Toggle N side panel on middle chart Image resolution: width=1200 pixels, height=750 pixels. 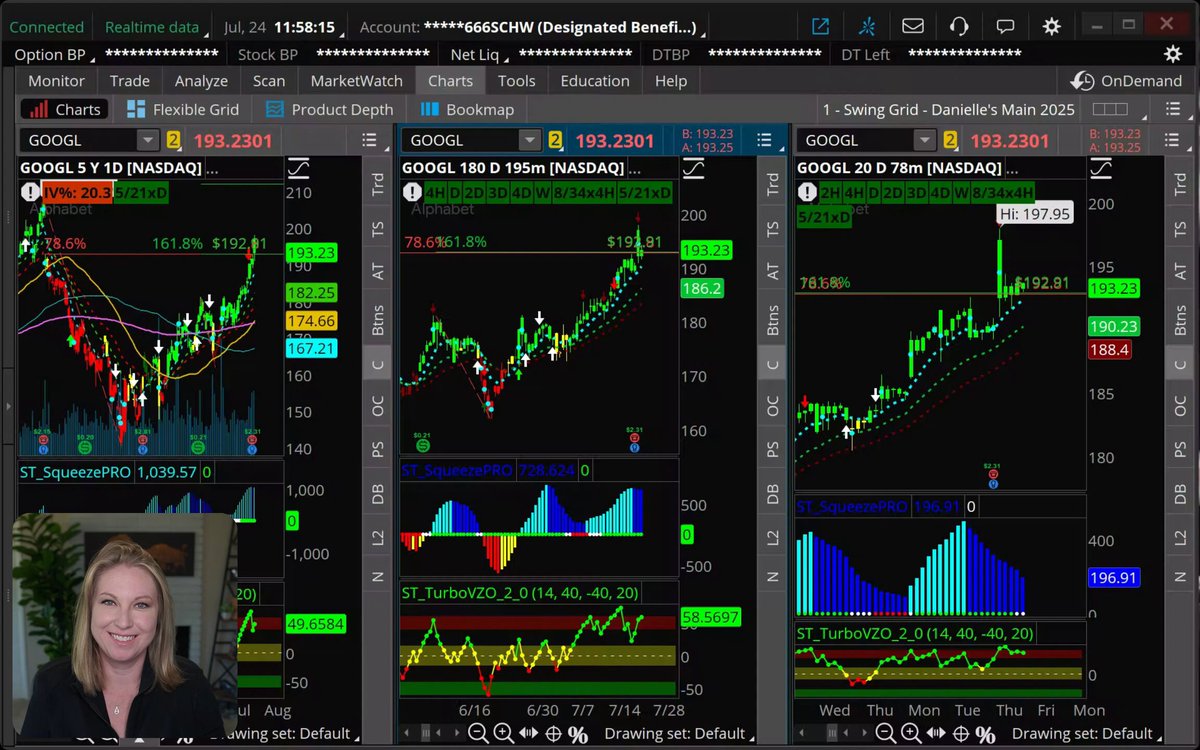click(773, 577)
